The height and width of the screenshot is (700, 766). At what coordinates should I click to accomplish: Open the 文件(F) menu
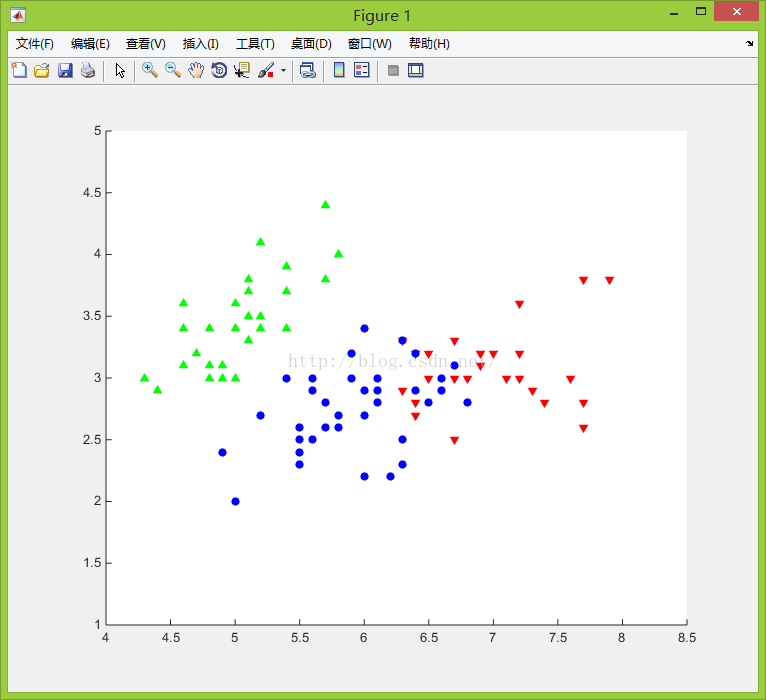(x=34, y=44)
